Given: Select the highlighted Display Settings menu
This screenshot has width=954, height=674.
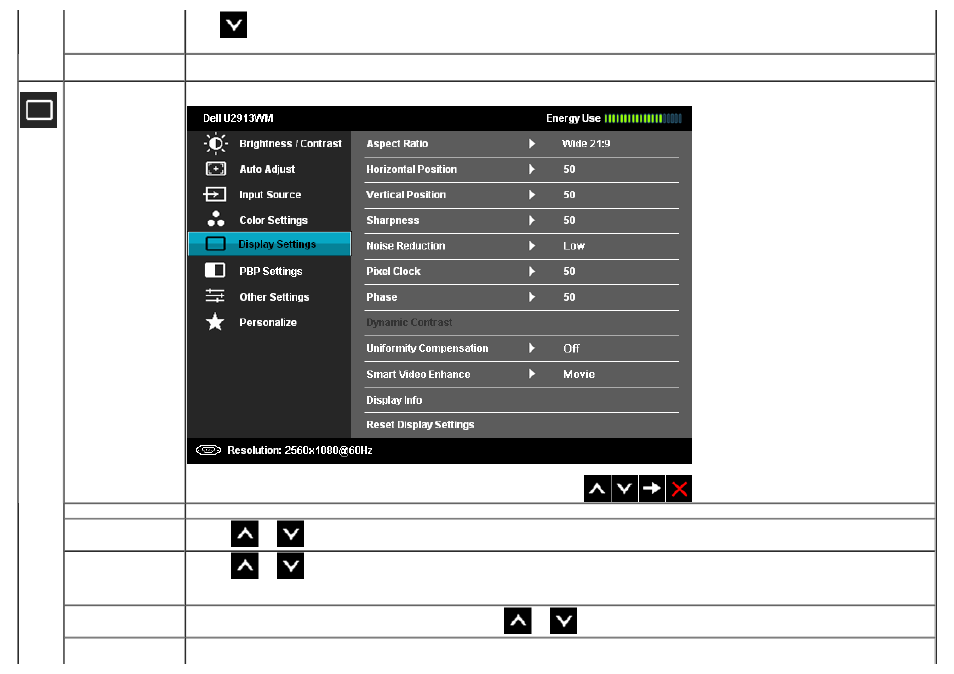Looking at the screenshot, I should coord(270,244).
